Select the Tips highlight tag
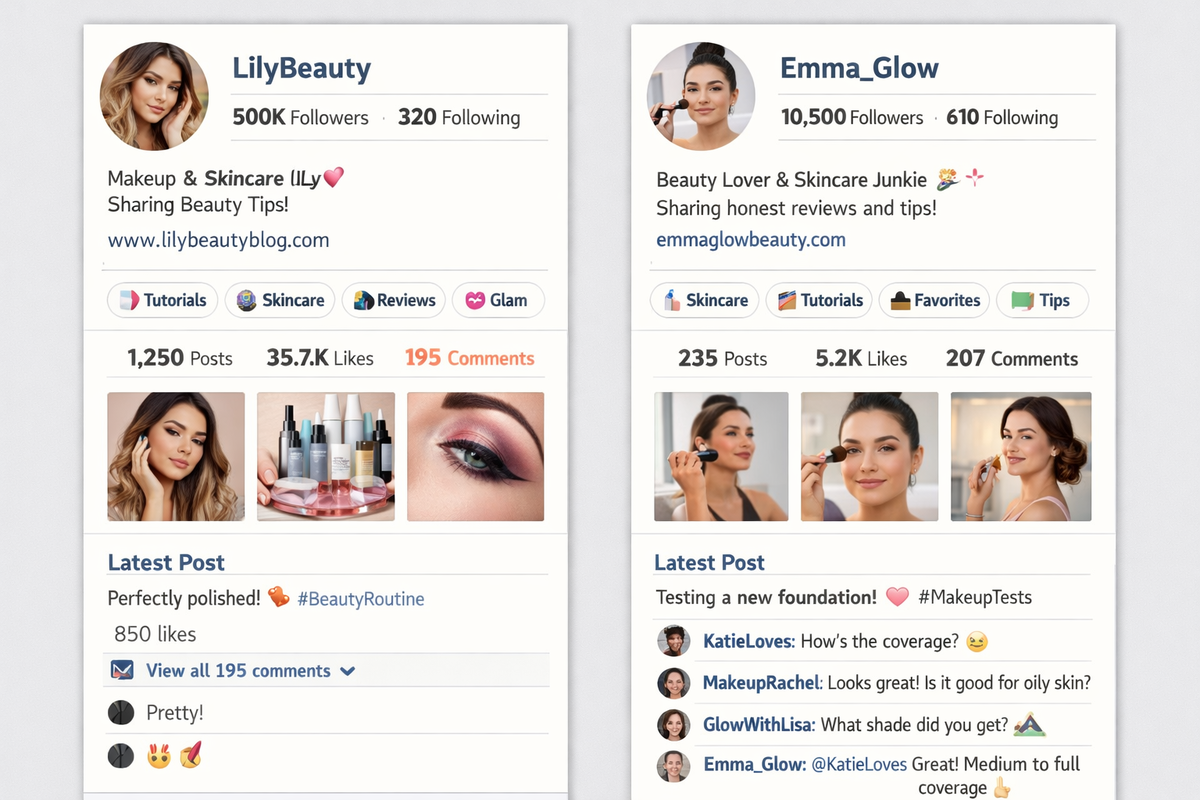 1042,300
